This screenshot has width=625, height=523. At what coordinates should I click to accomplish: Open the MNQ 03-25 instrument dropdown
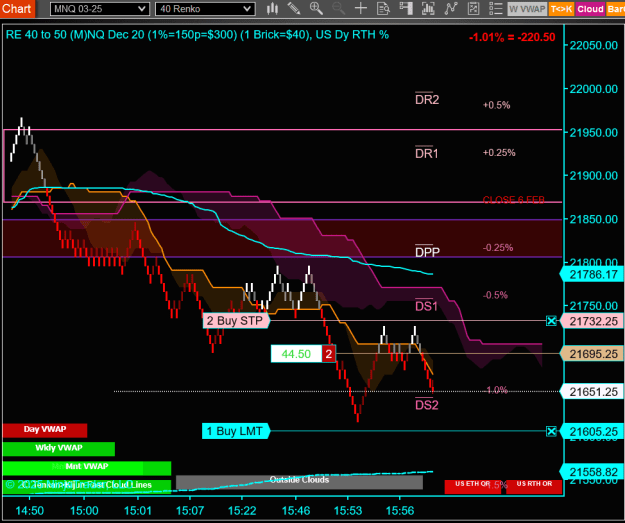point(100,9)
